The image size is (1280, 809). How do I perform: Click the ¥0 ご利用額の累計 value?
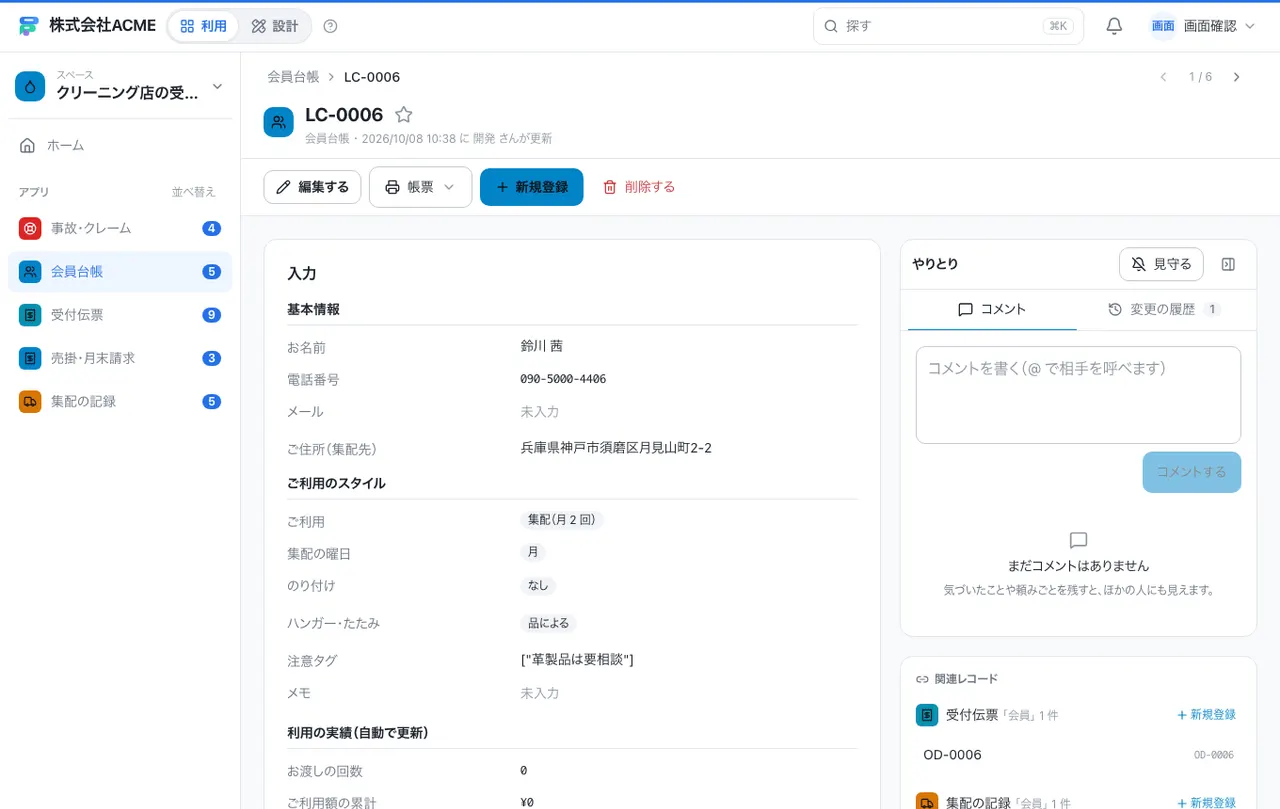point(527,802)
